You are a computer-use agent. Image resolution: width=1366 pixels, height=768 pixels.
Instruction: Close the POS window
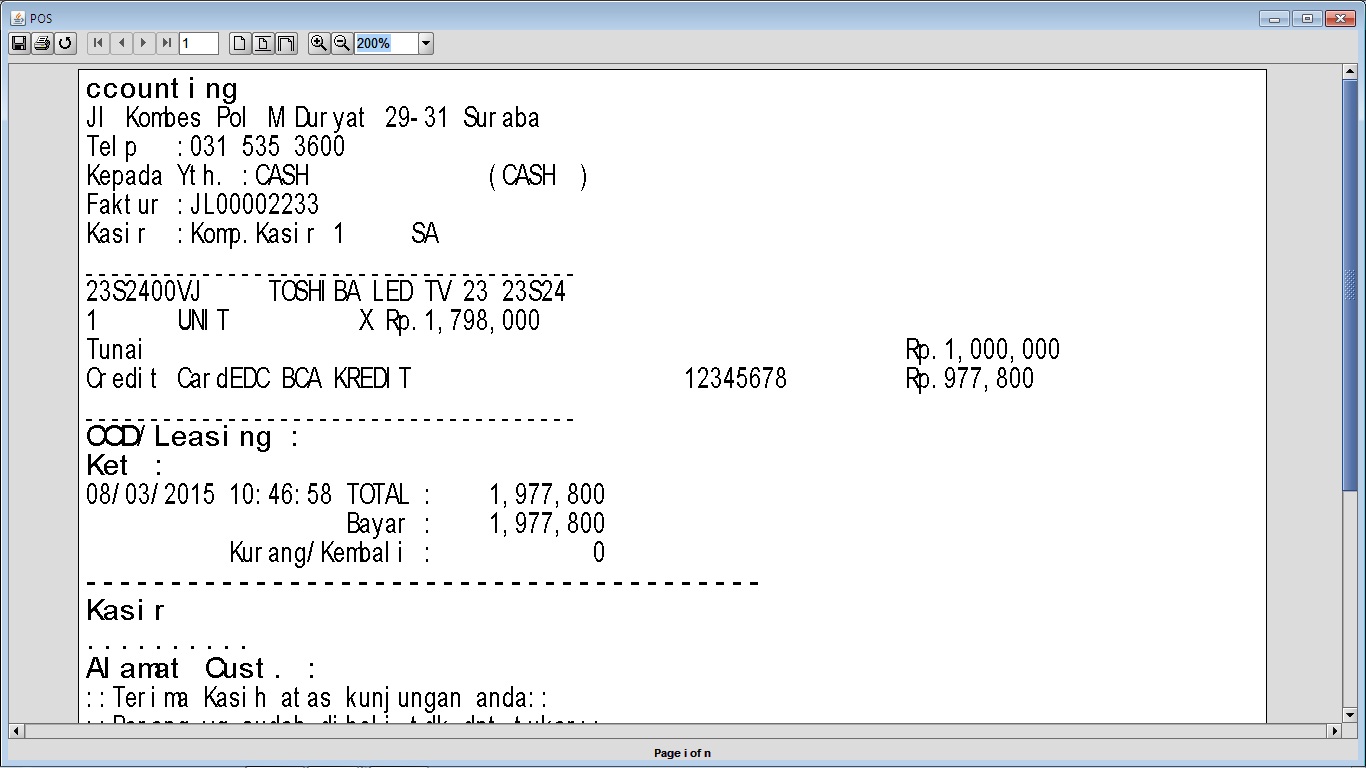[x=1338, y=18]
